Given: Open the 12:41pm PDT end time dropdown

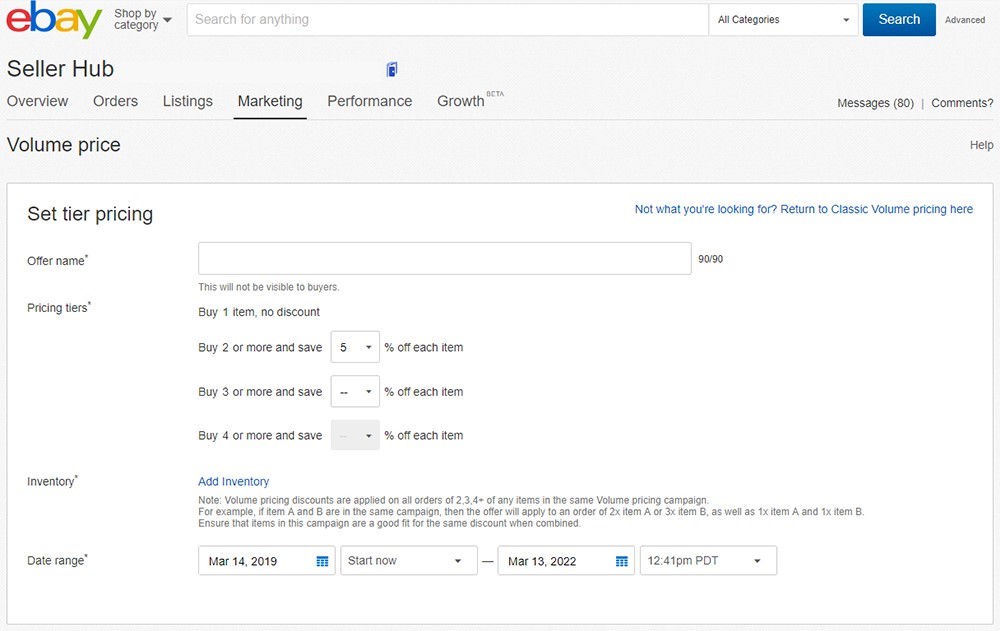Looking at the screenshot, I should point(707,561).
